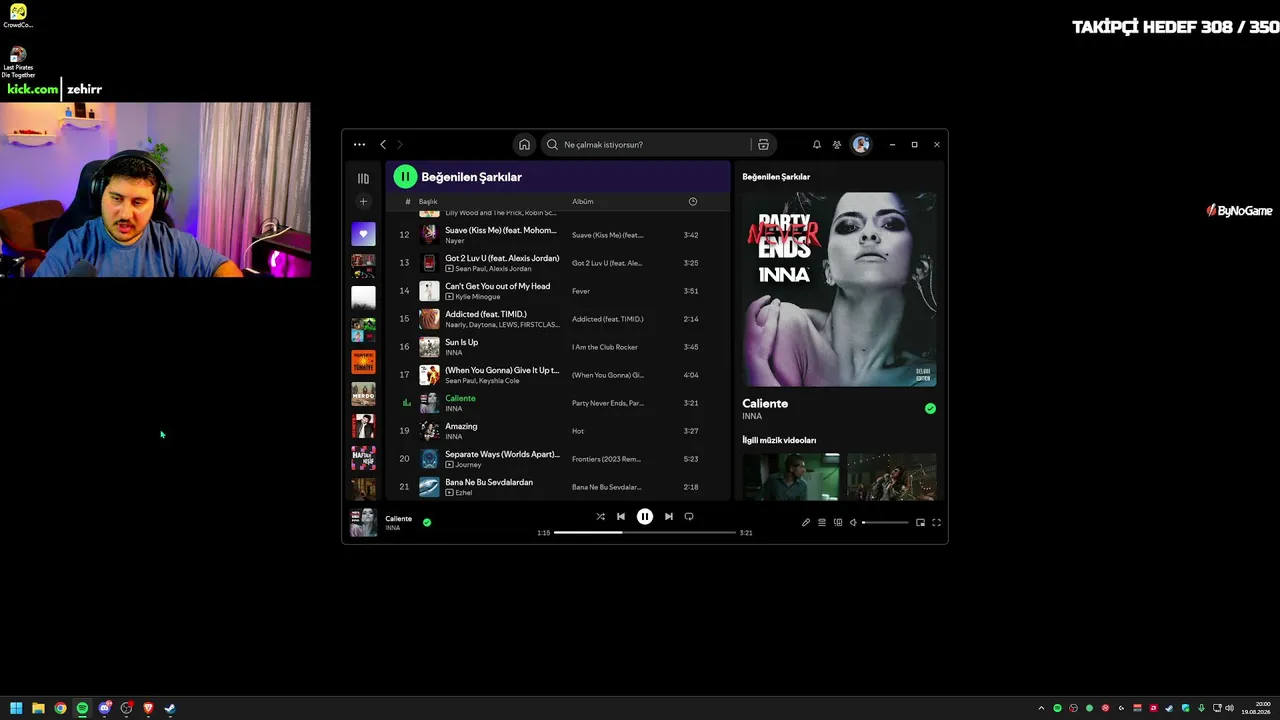The height and width of the screenshot is (720, 1280).
Task: Skip to the previous track
Action: (x=621, y=517)
